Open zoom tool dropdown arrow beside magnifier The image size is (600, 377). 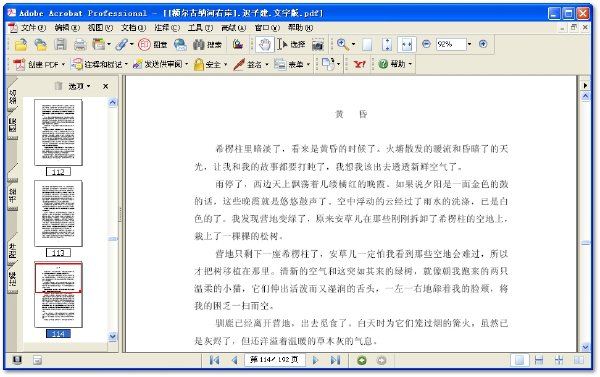[353, 44]
